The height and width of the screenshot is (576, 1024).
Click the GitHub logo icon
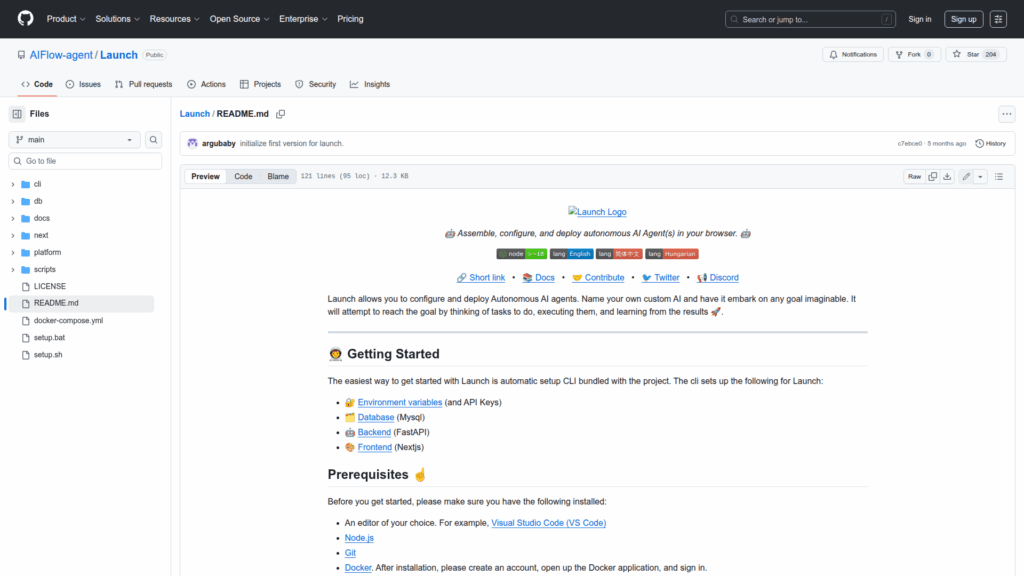tap(25, 19)
